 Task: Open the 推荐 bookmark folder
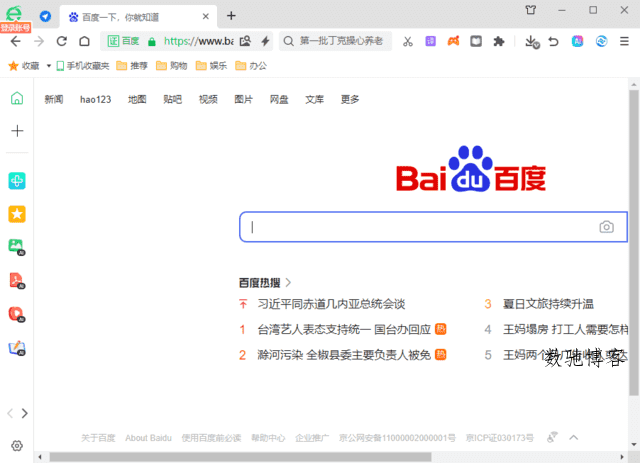click(132, 66)
